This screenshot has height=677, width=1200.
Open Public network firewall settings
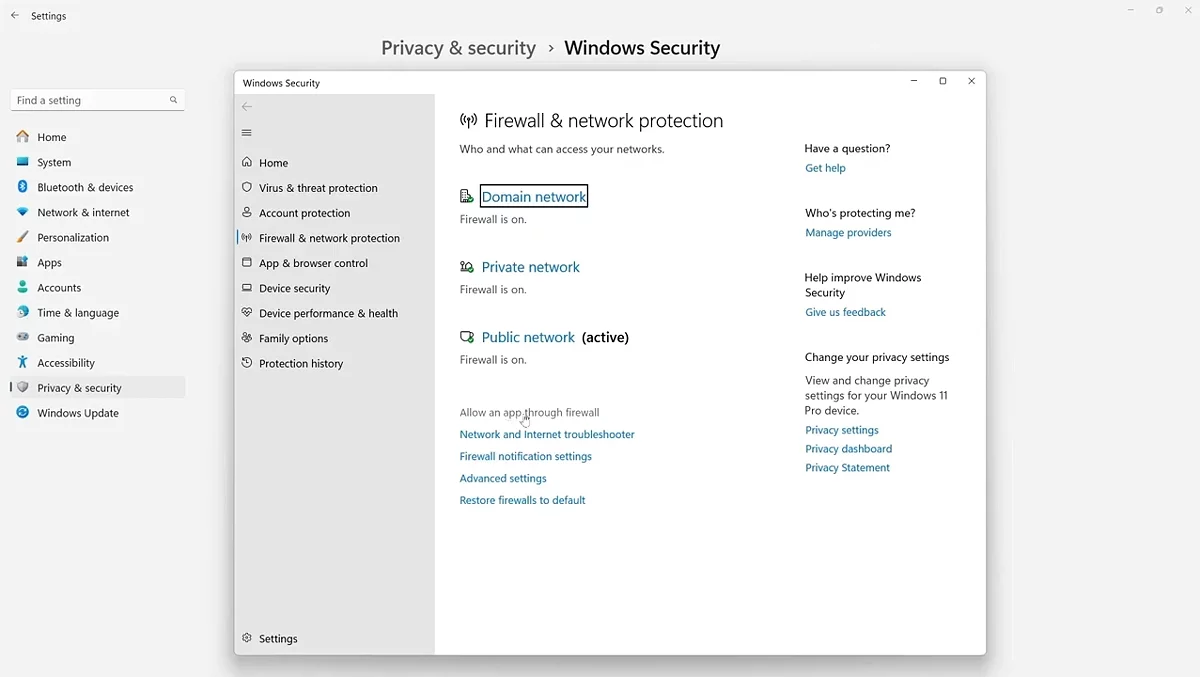click(x=528, y=337)
